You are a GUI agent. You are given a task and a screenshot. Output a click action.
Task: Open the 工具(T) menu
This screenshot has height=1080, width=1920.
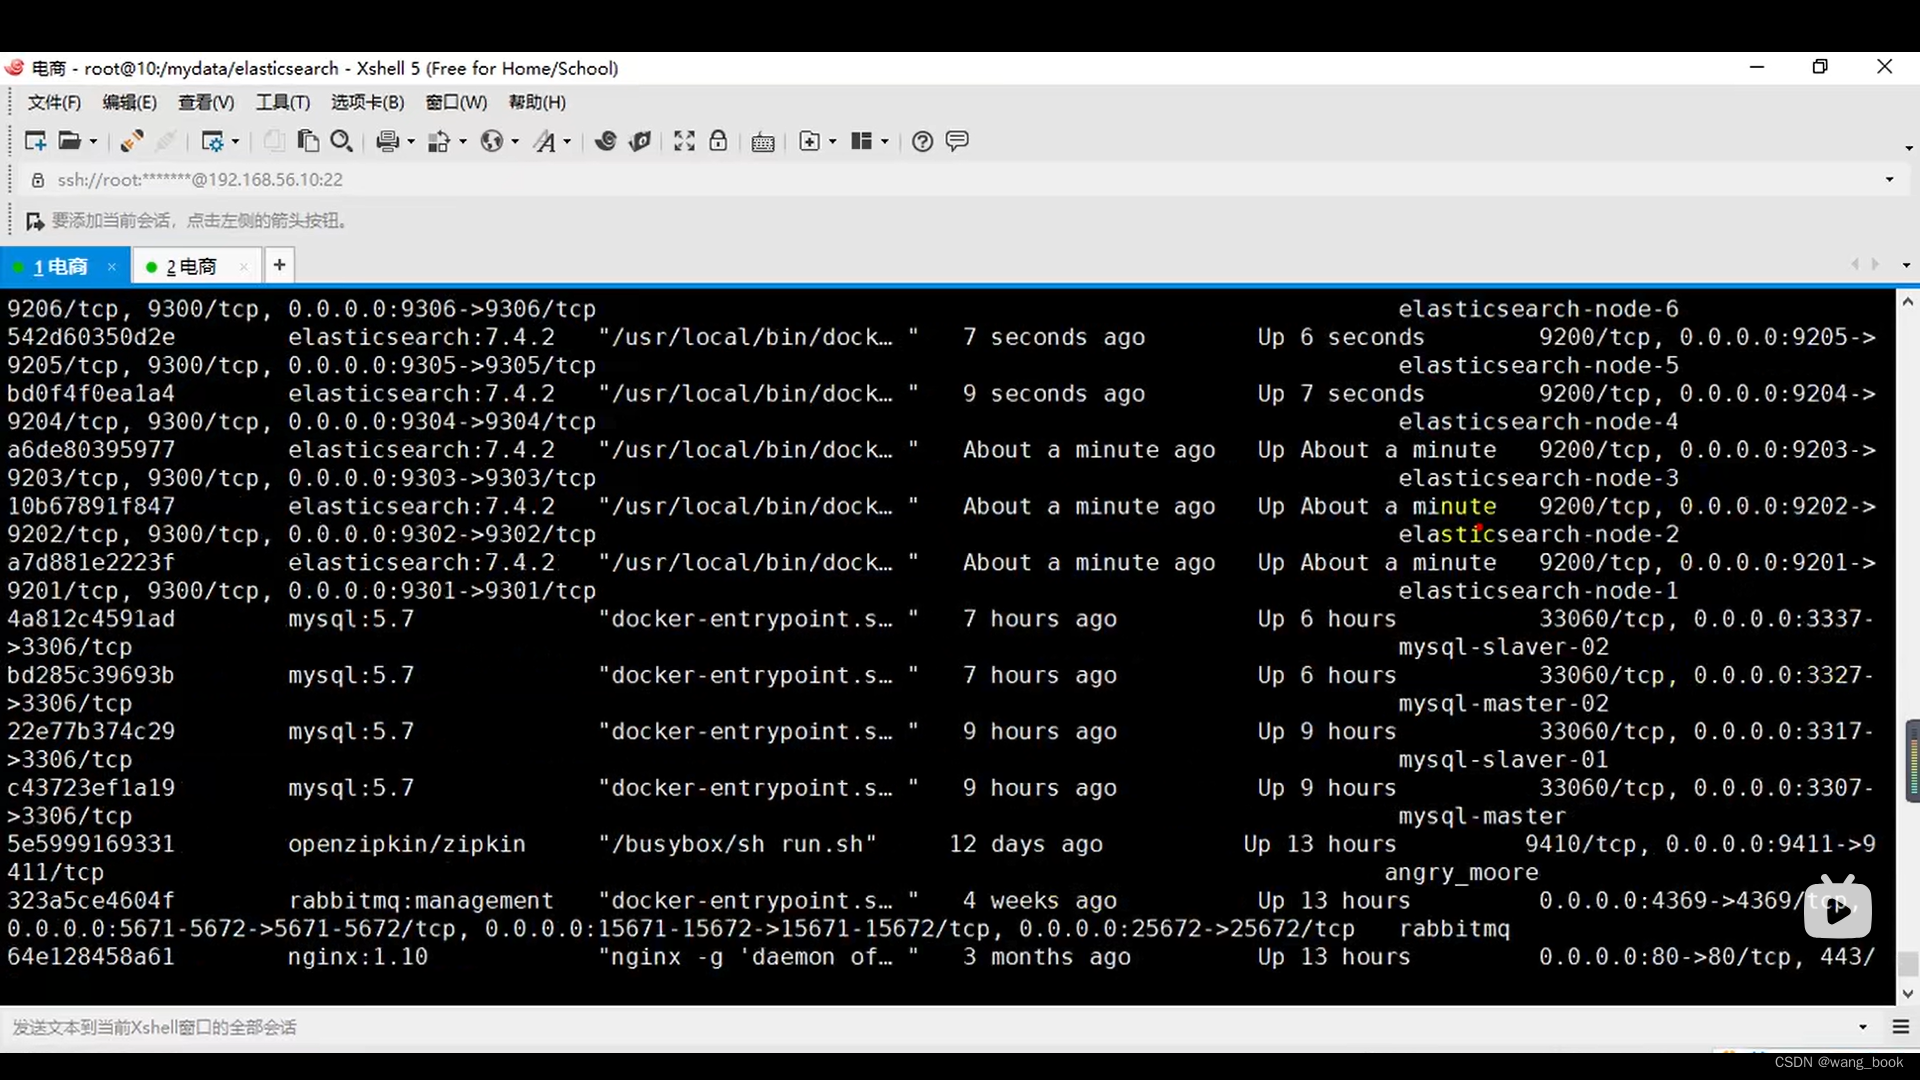click(x=282, y=102)
